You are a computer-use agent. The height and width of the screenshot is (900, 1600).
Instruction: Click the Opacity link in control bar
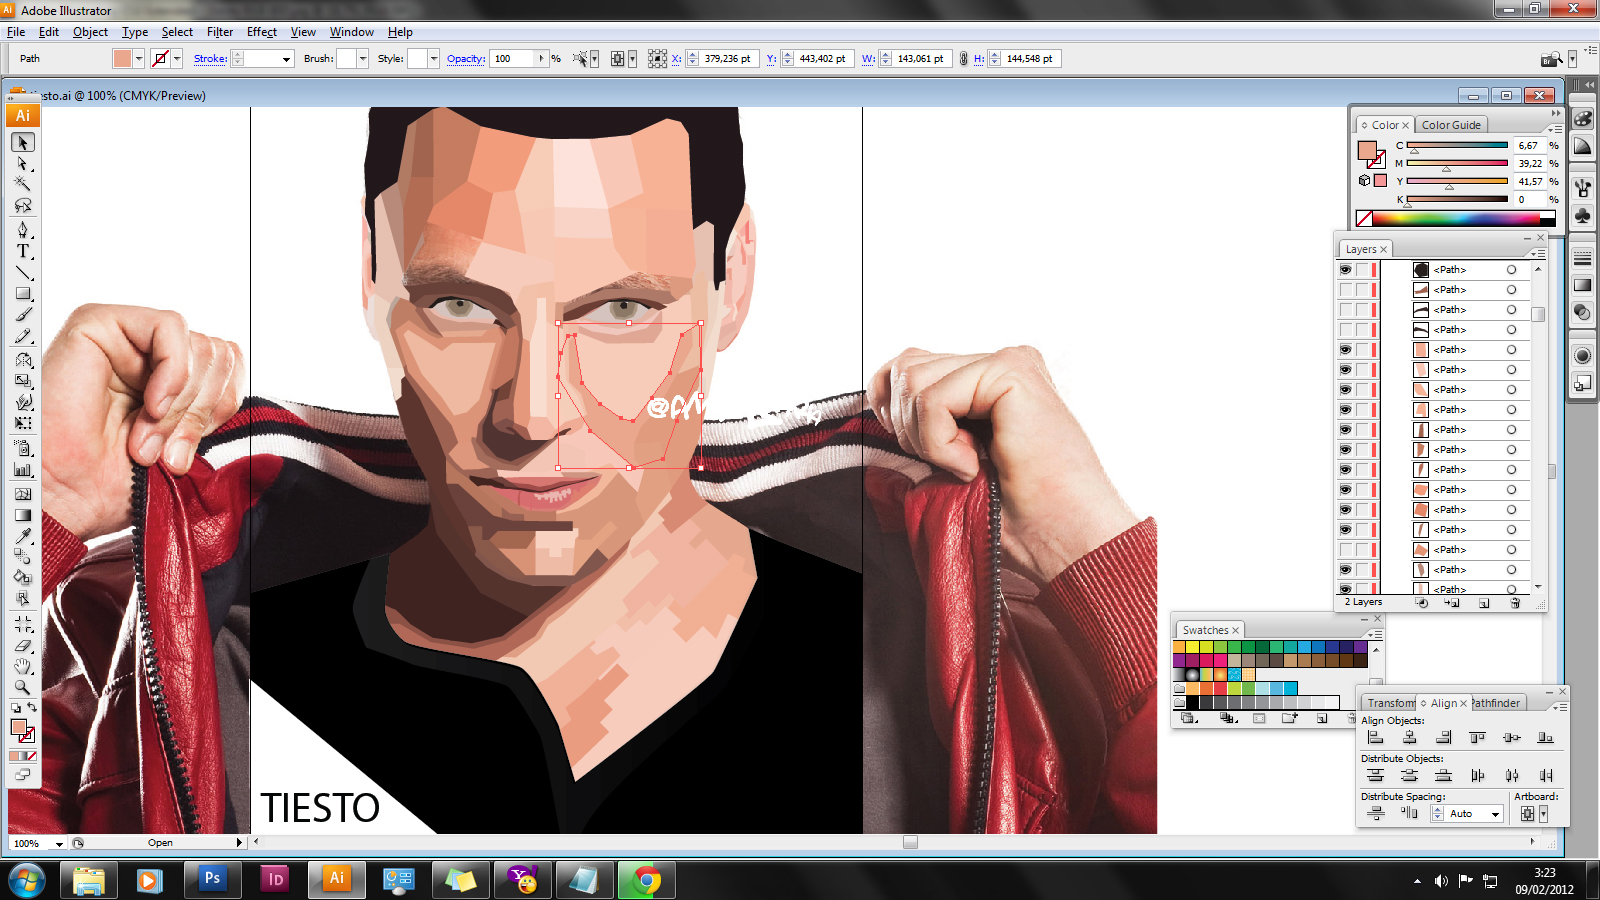(466, 59)
